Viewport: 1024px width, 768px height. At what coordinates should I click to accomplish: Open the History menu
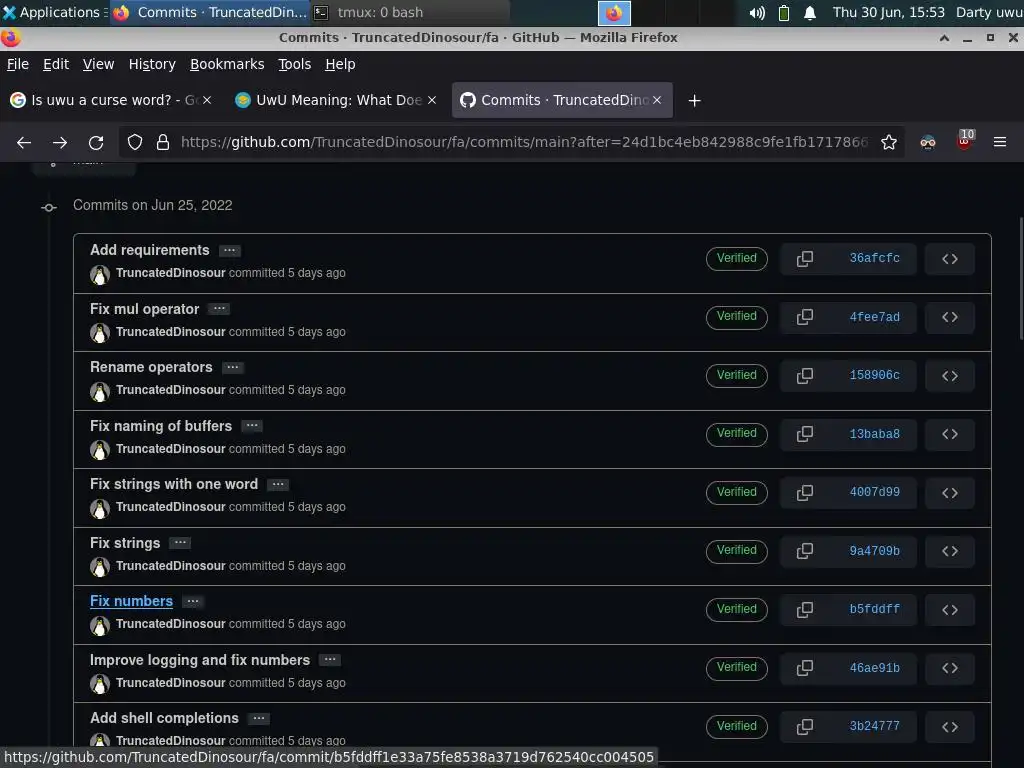coord(152,64)
